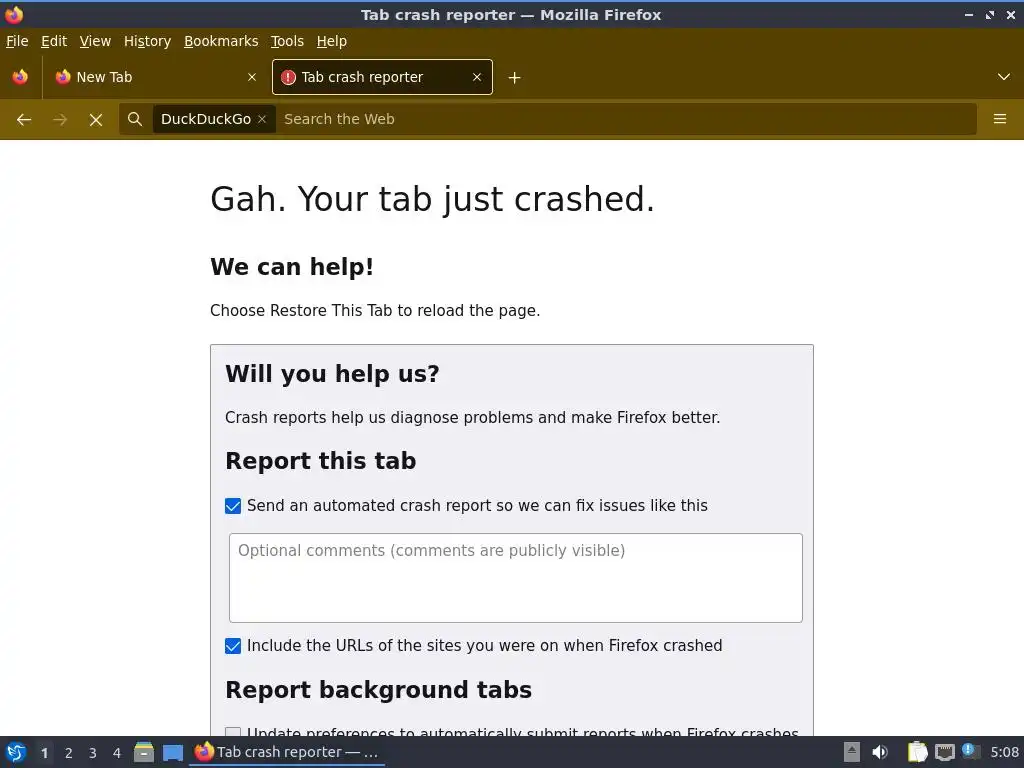Click the Firefox favicon on New Tab

pos(63,77)
